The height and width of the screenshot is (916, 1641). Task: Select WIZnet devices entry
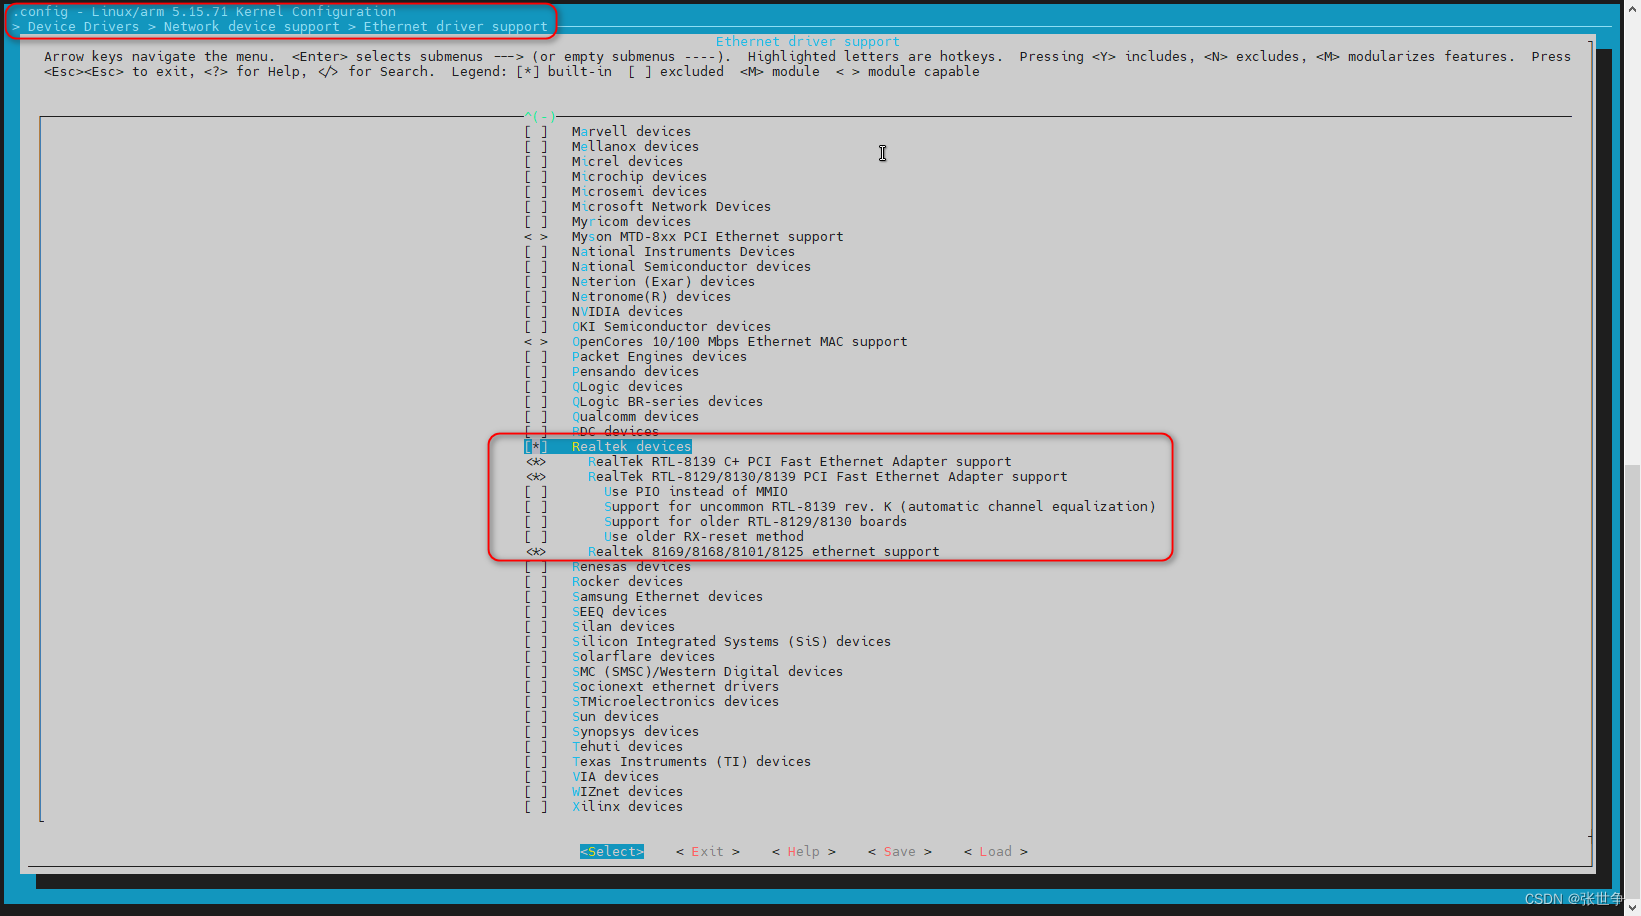[627, 792]
